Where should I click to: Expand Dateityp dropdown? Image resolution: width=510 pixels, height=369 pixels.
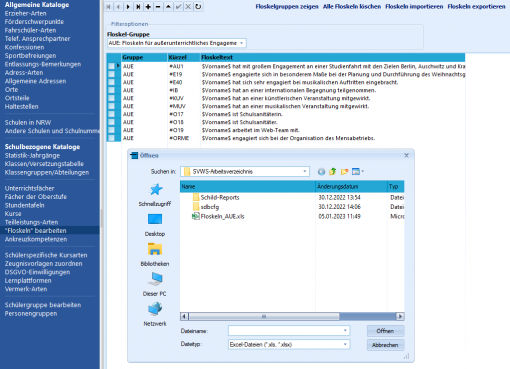[345, 345]
